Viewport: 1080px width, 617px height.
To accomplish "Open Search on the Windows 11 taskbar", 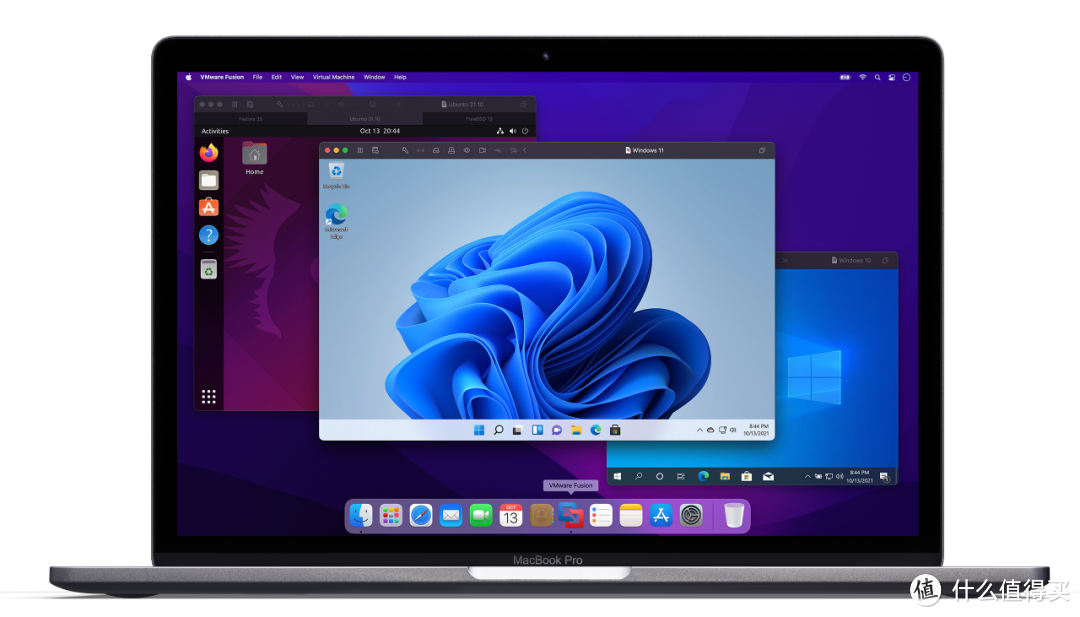I will coord(498,430).
